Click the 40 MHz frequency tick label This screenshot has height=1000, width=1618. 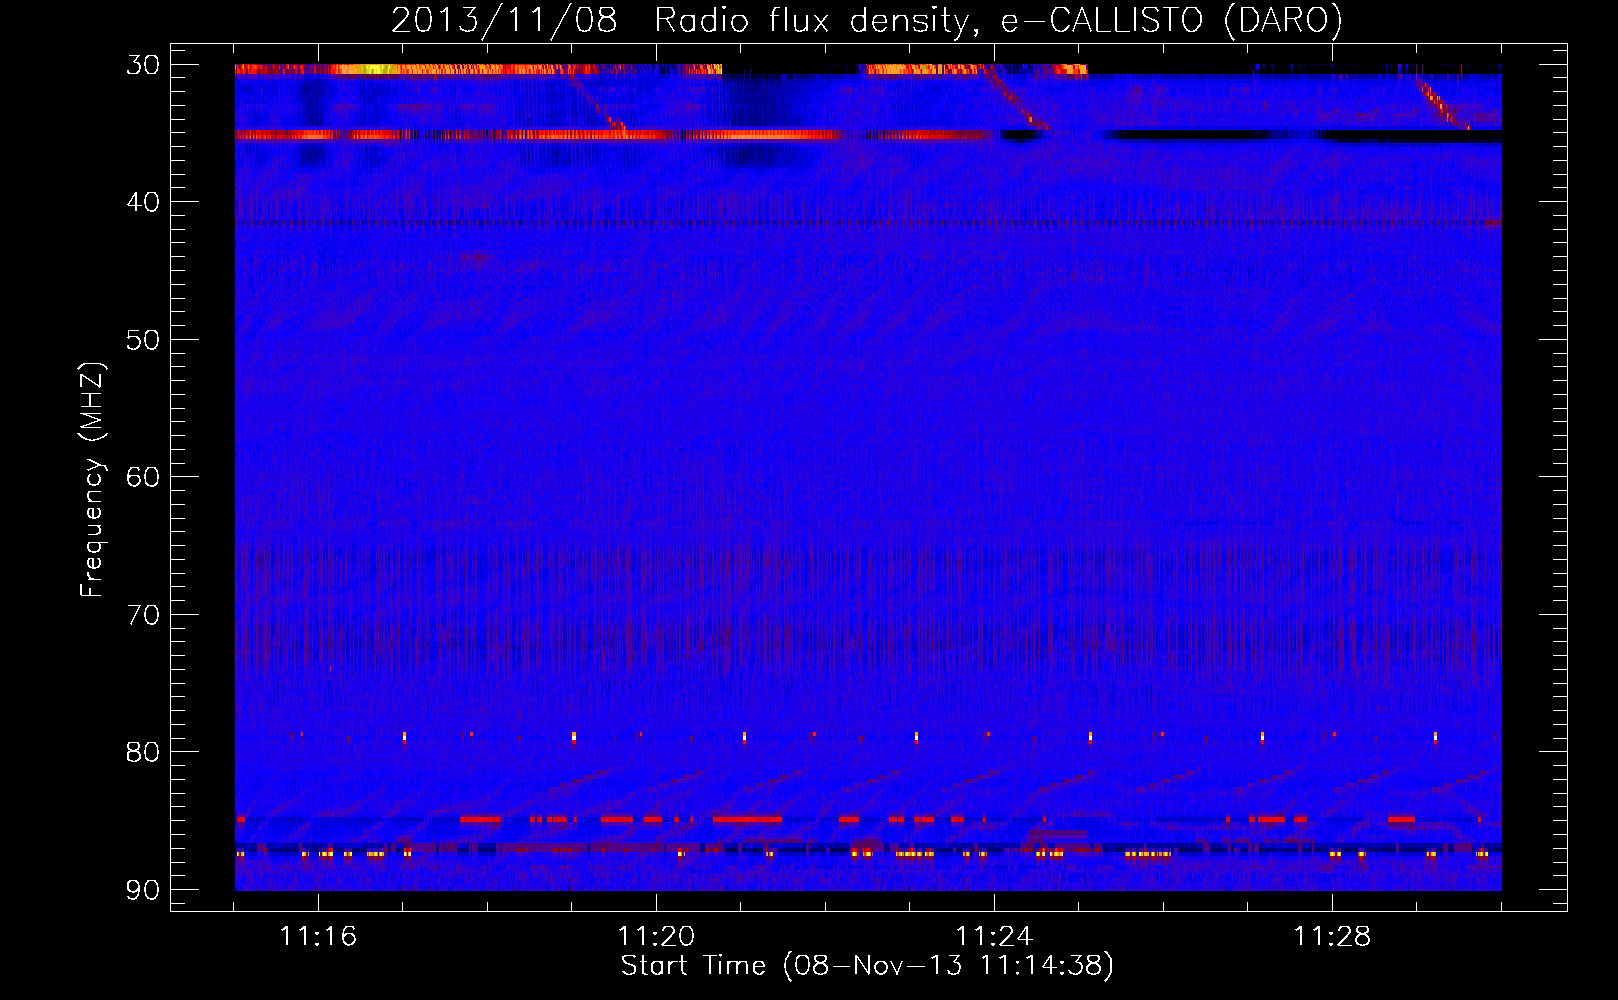[143, 202]
